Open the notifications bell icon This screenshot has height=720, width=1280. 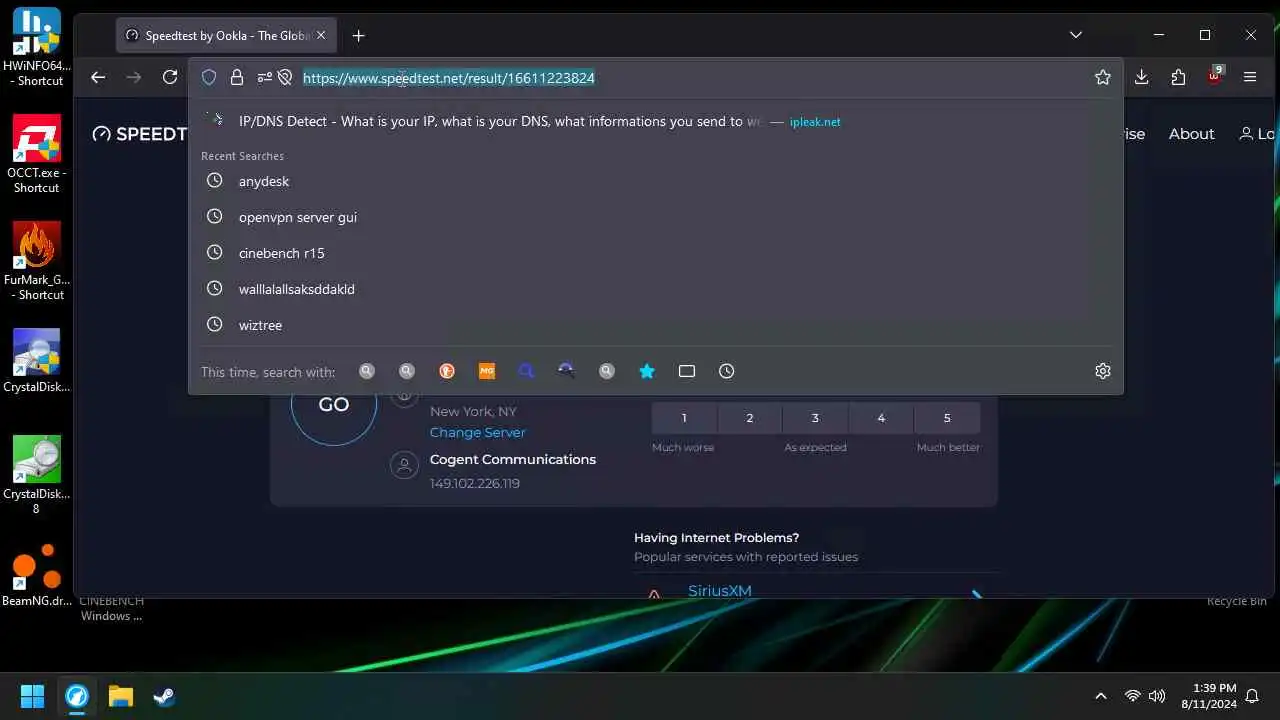point(1252,696)
